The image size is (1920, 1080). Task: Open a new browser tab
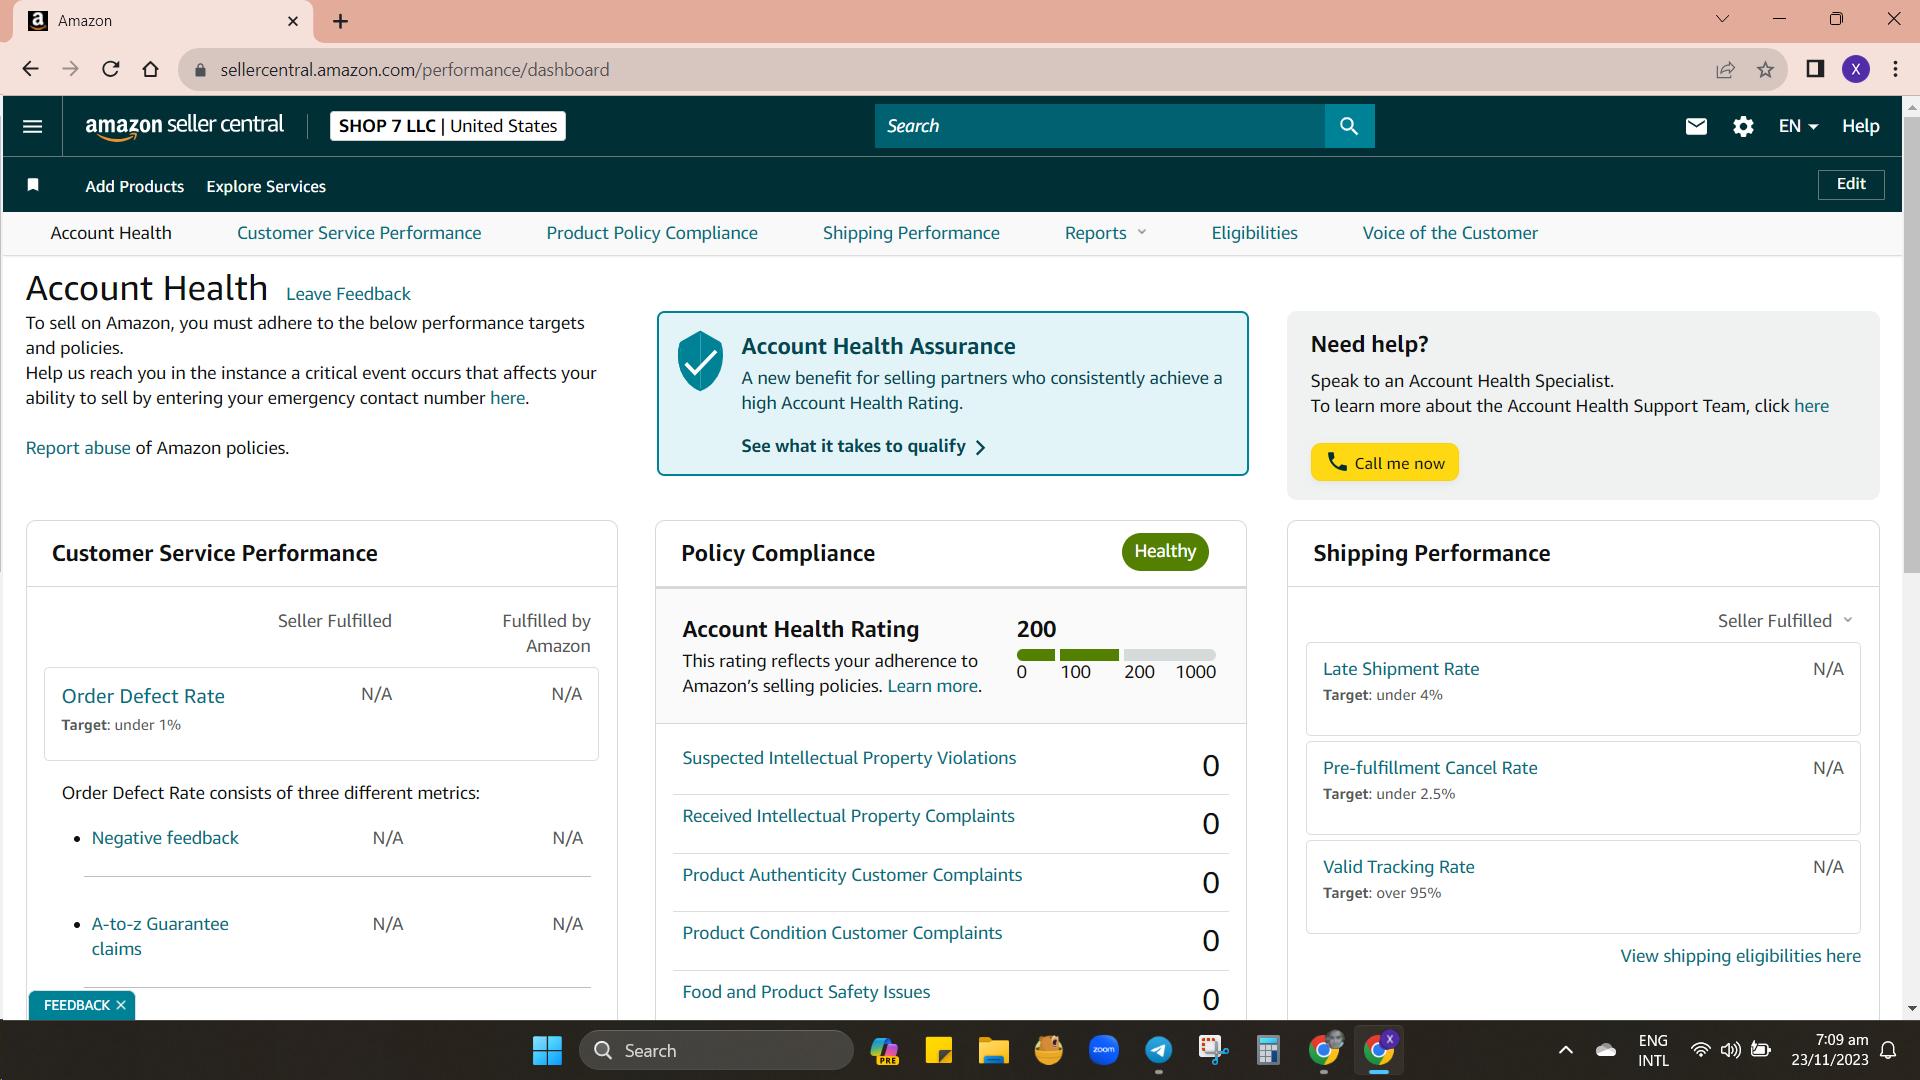coord(341,21)
